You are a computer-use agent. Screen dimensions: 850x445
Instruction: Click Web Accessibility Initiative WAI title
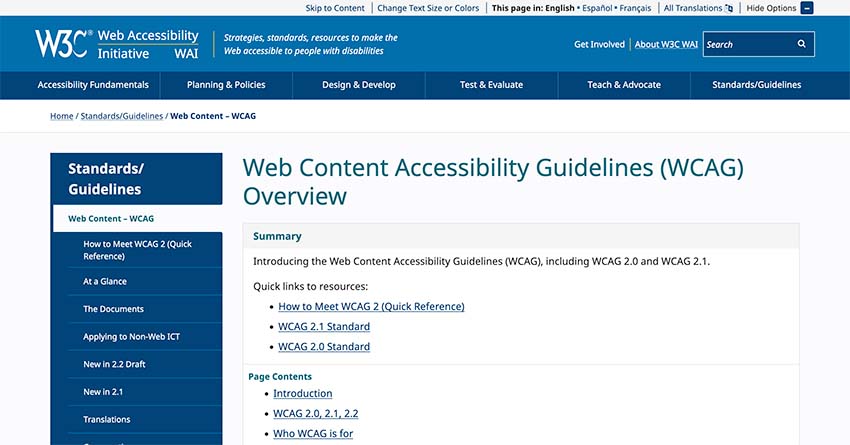[147, 44]
